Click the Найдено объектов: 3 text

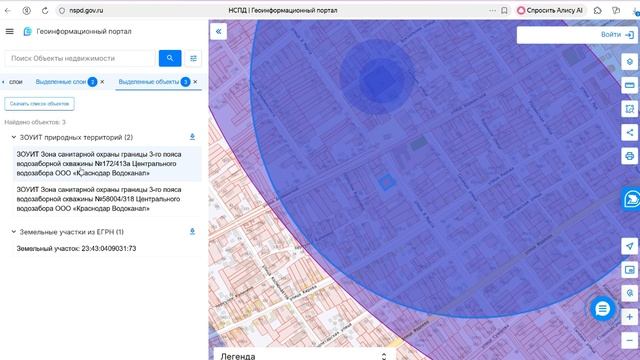coord(35,122)
